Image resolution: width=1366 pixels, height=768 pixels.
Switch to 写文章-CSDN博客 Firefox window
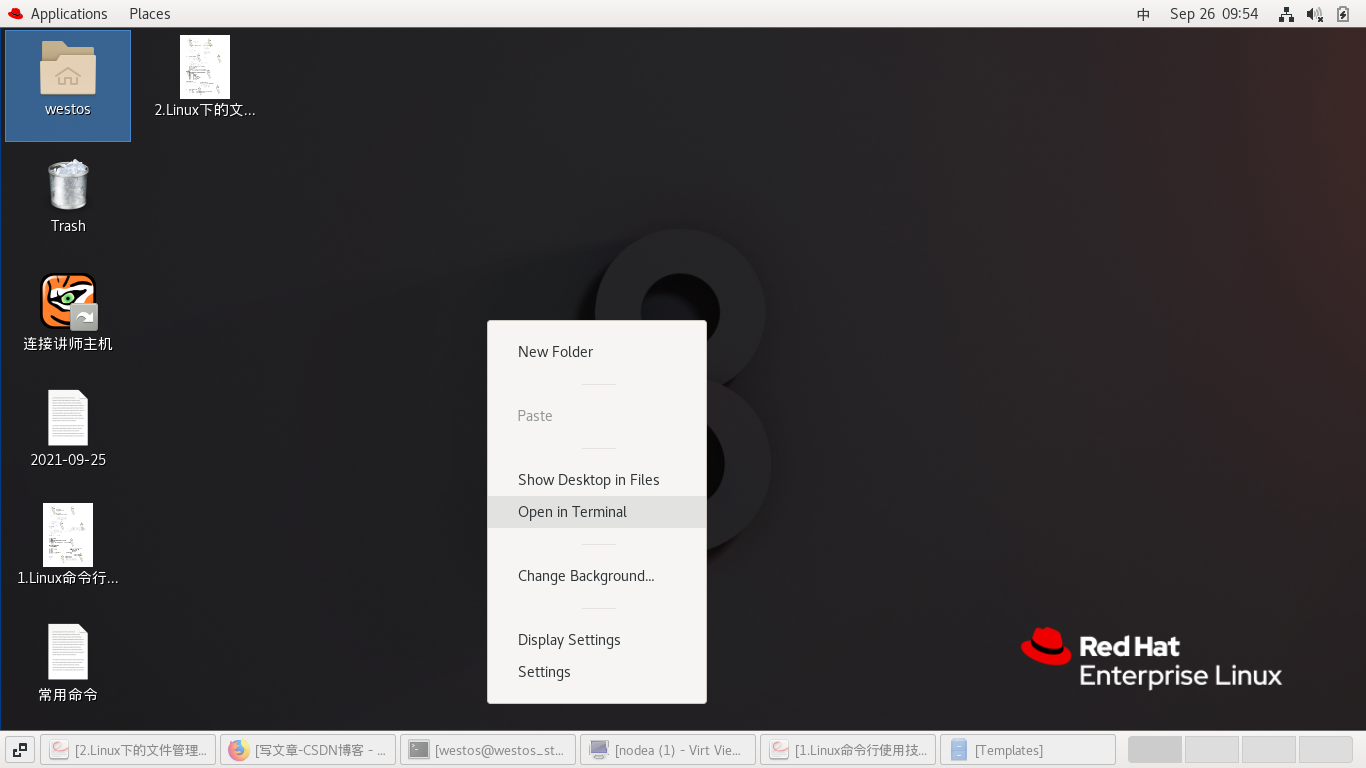tap(308, 750)
